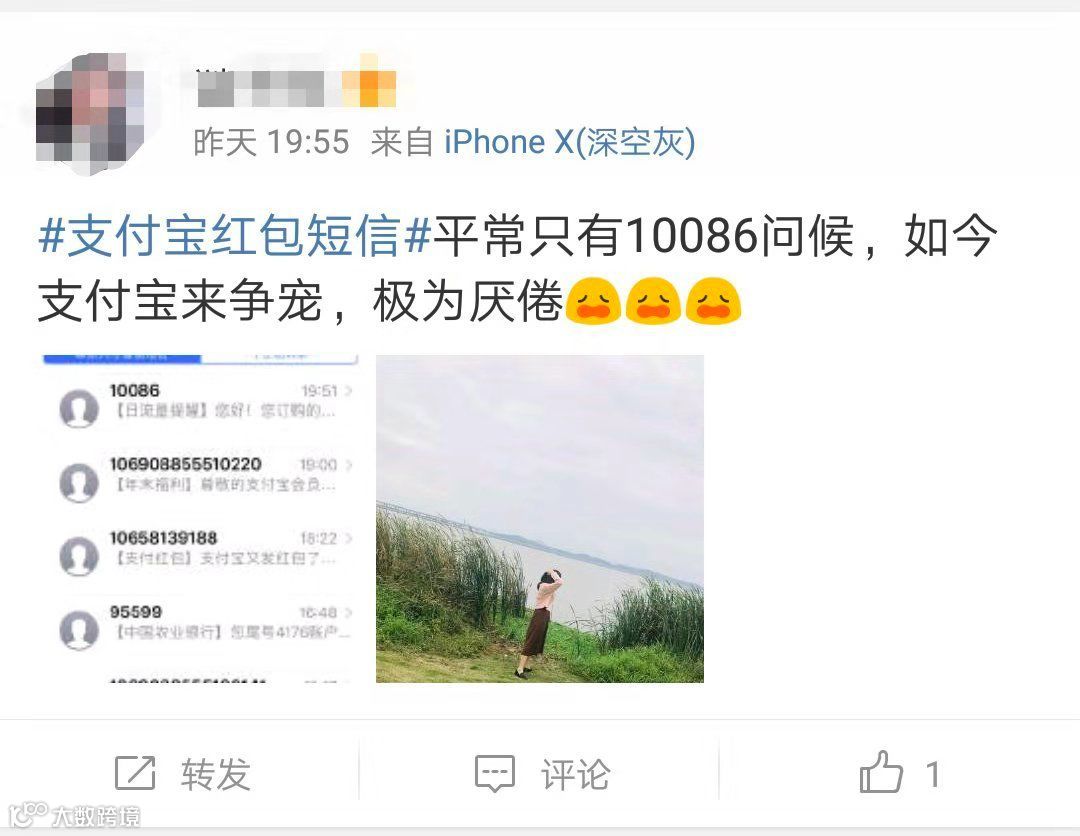Tap the 评论 button label
The height and width of the screenshot is (836, 1080).
575,774
